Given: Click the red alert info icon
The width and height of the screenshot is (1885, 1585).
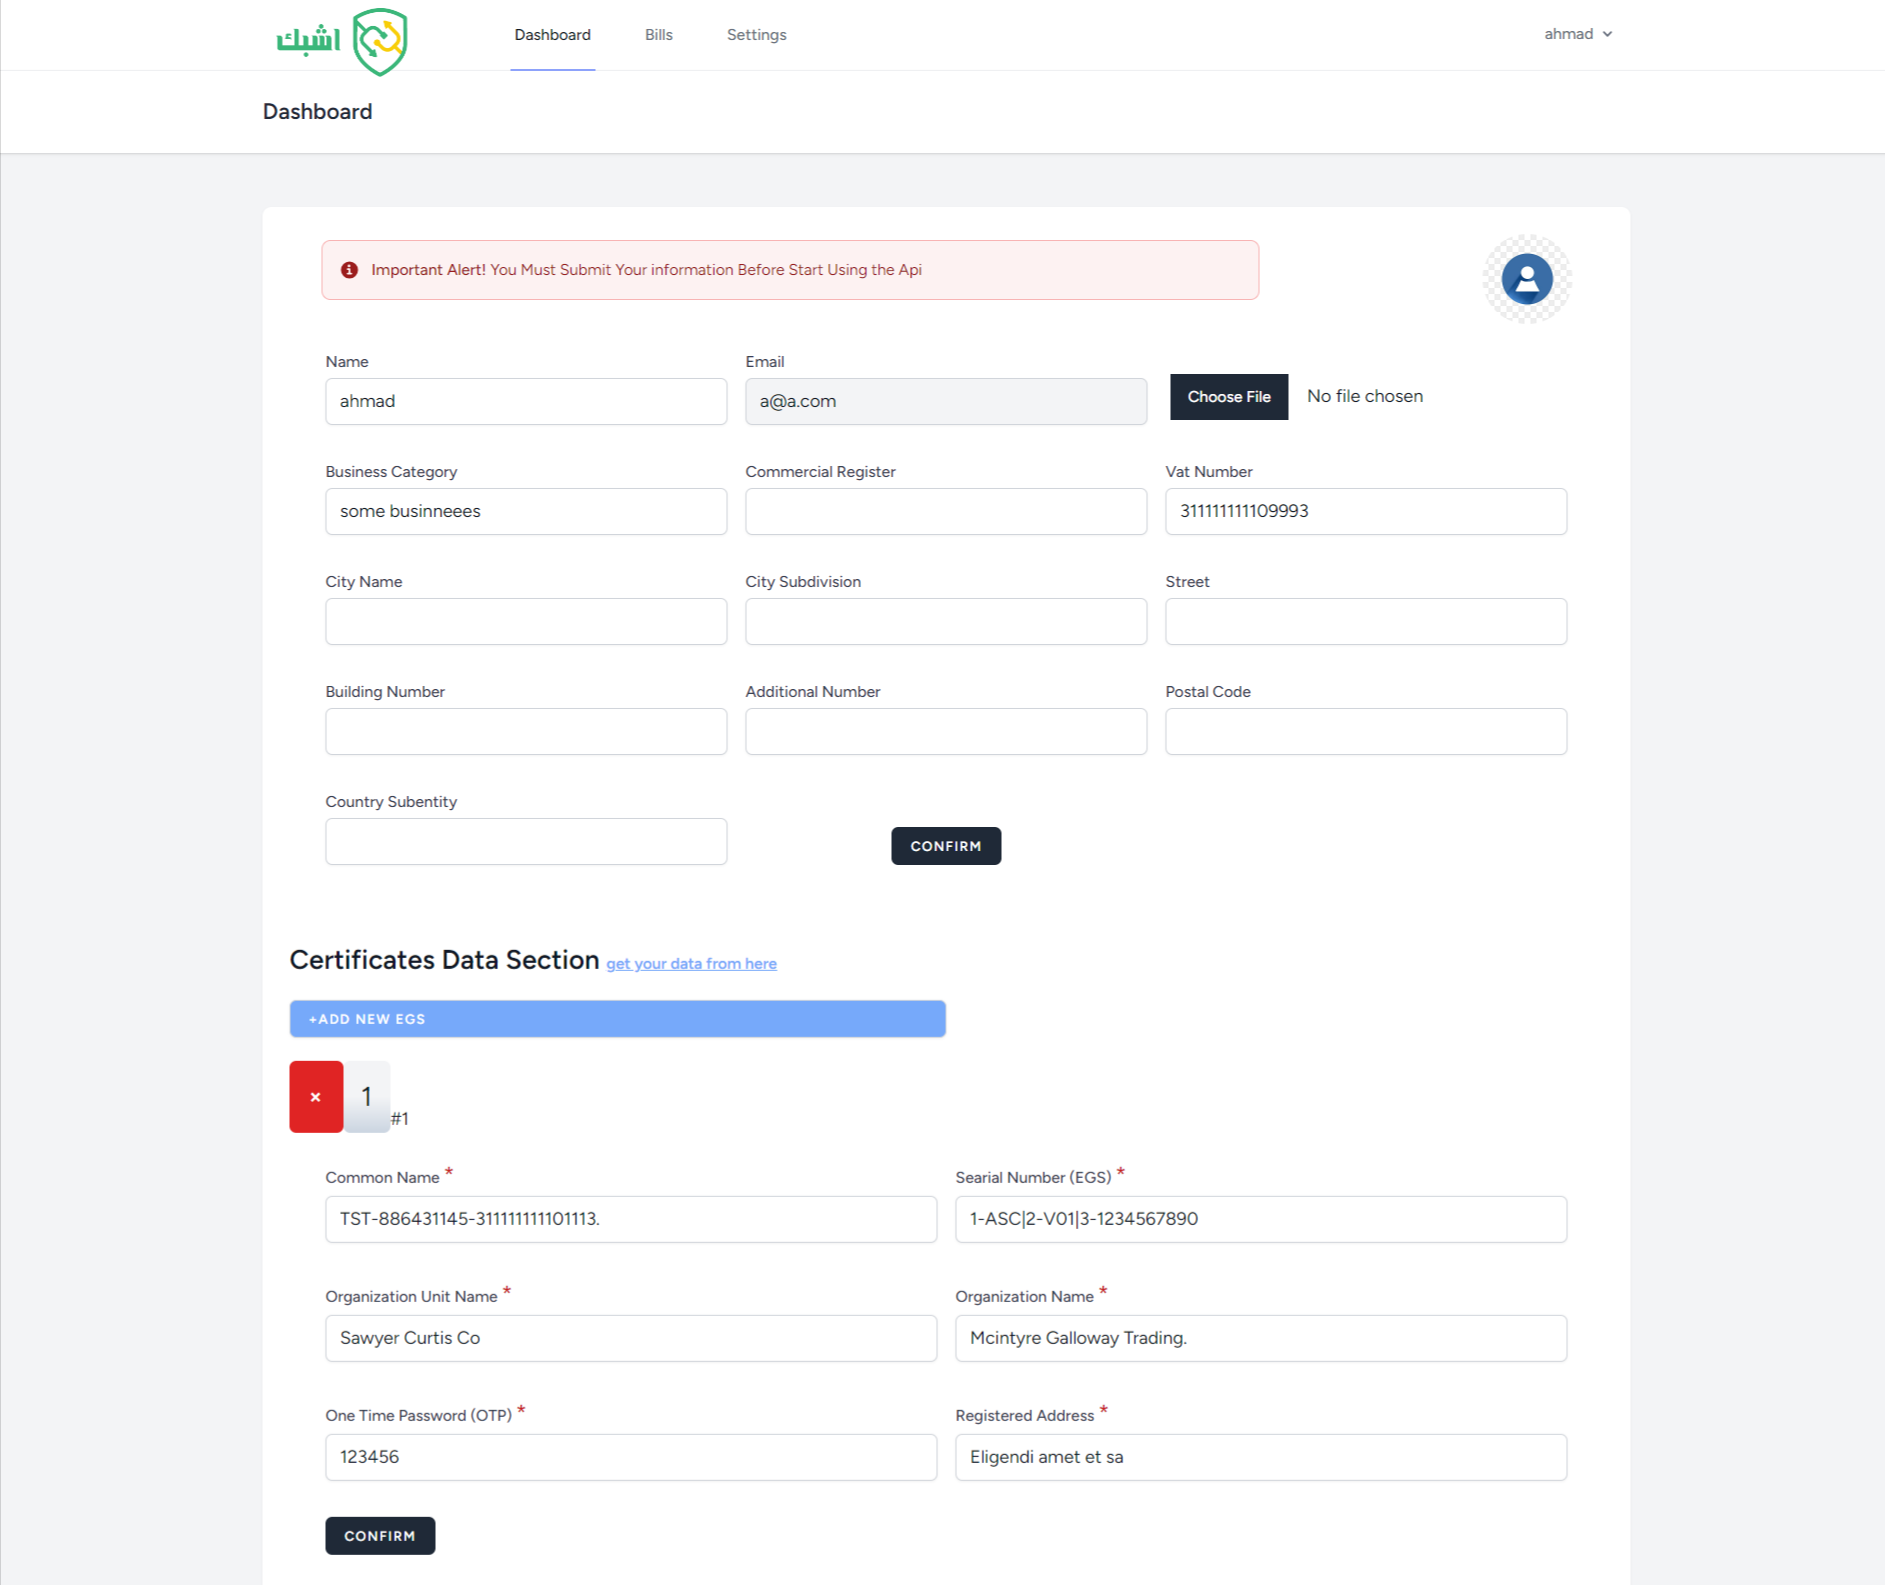Looking at the screenshot, I should click(349, 270).
